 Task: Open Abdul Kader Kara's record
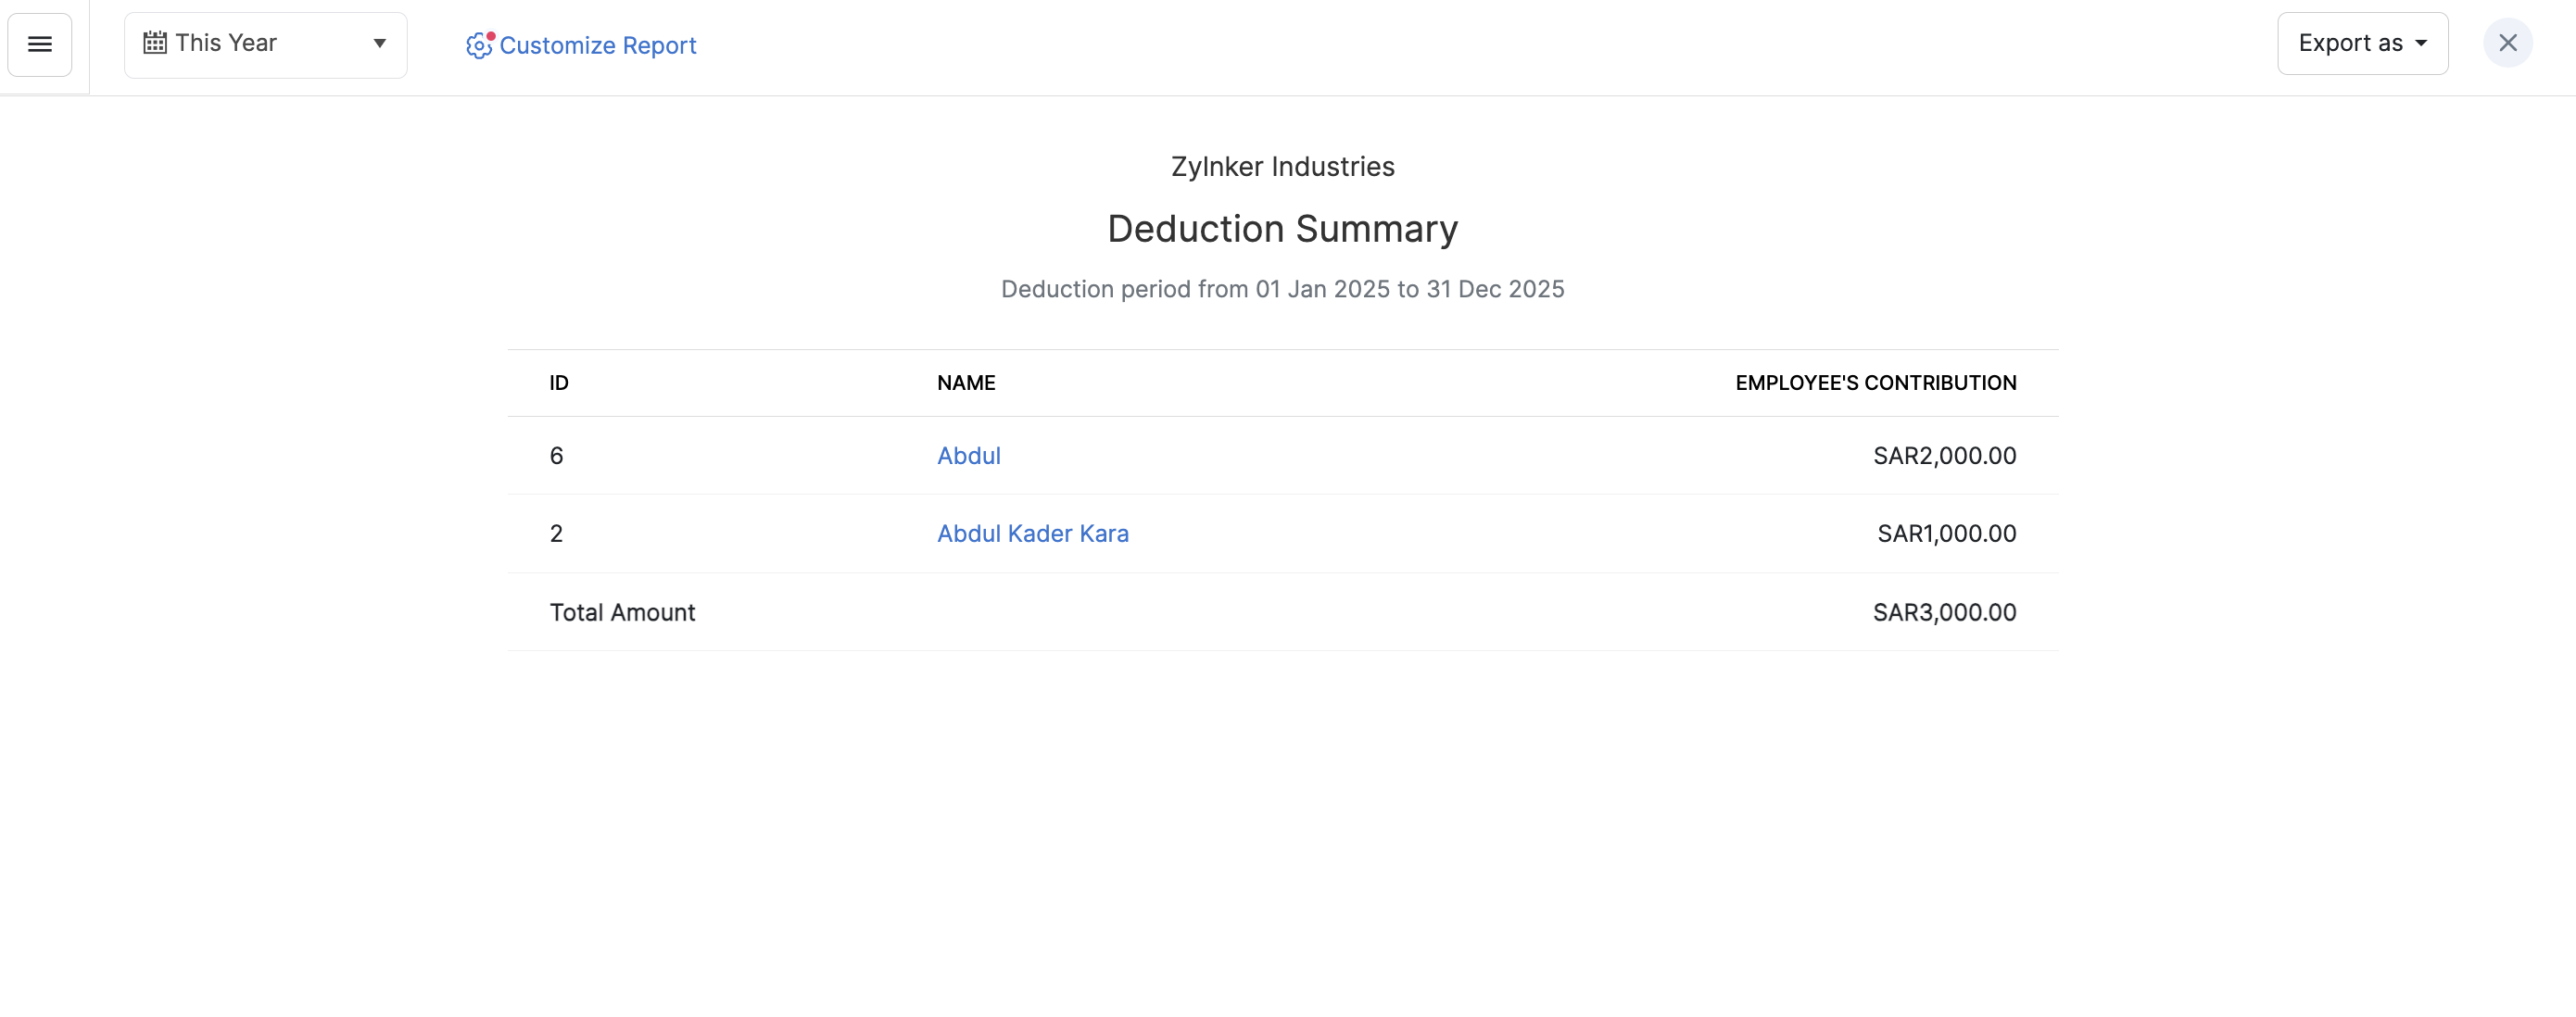tap(1032, 534)
